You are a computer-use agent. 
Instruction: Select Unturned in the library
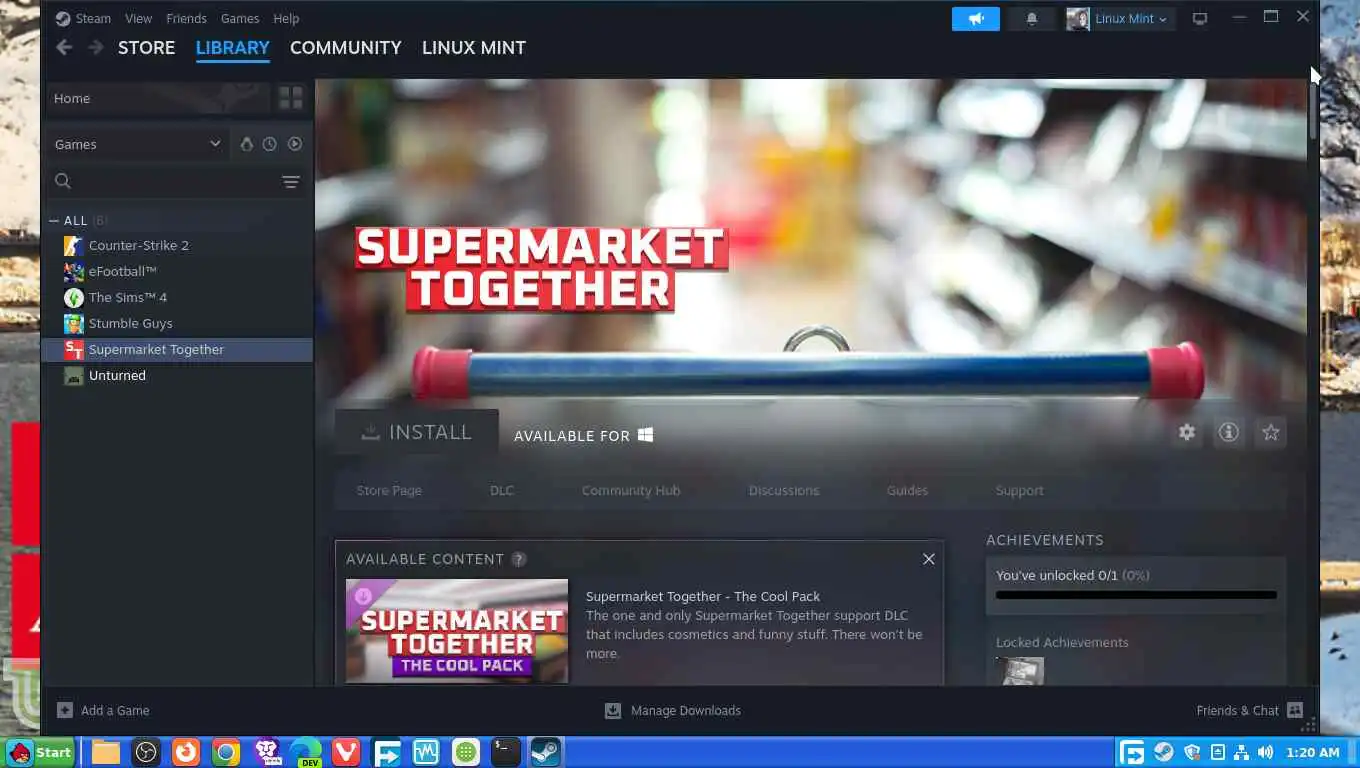point(177,375)
